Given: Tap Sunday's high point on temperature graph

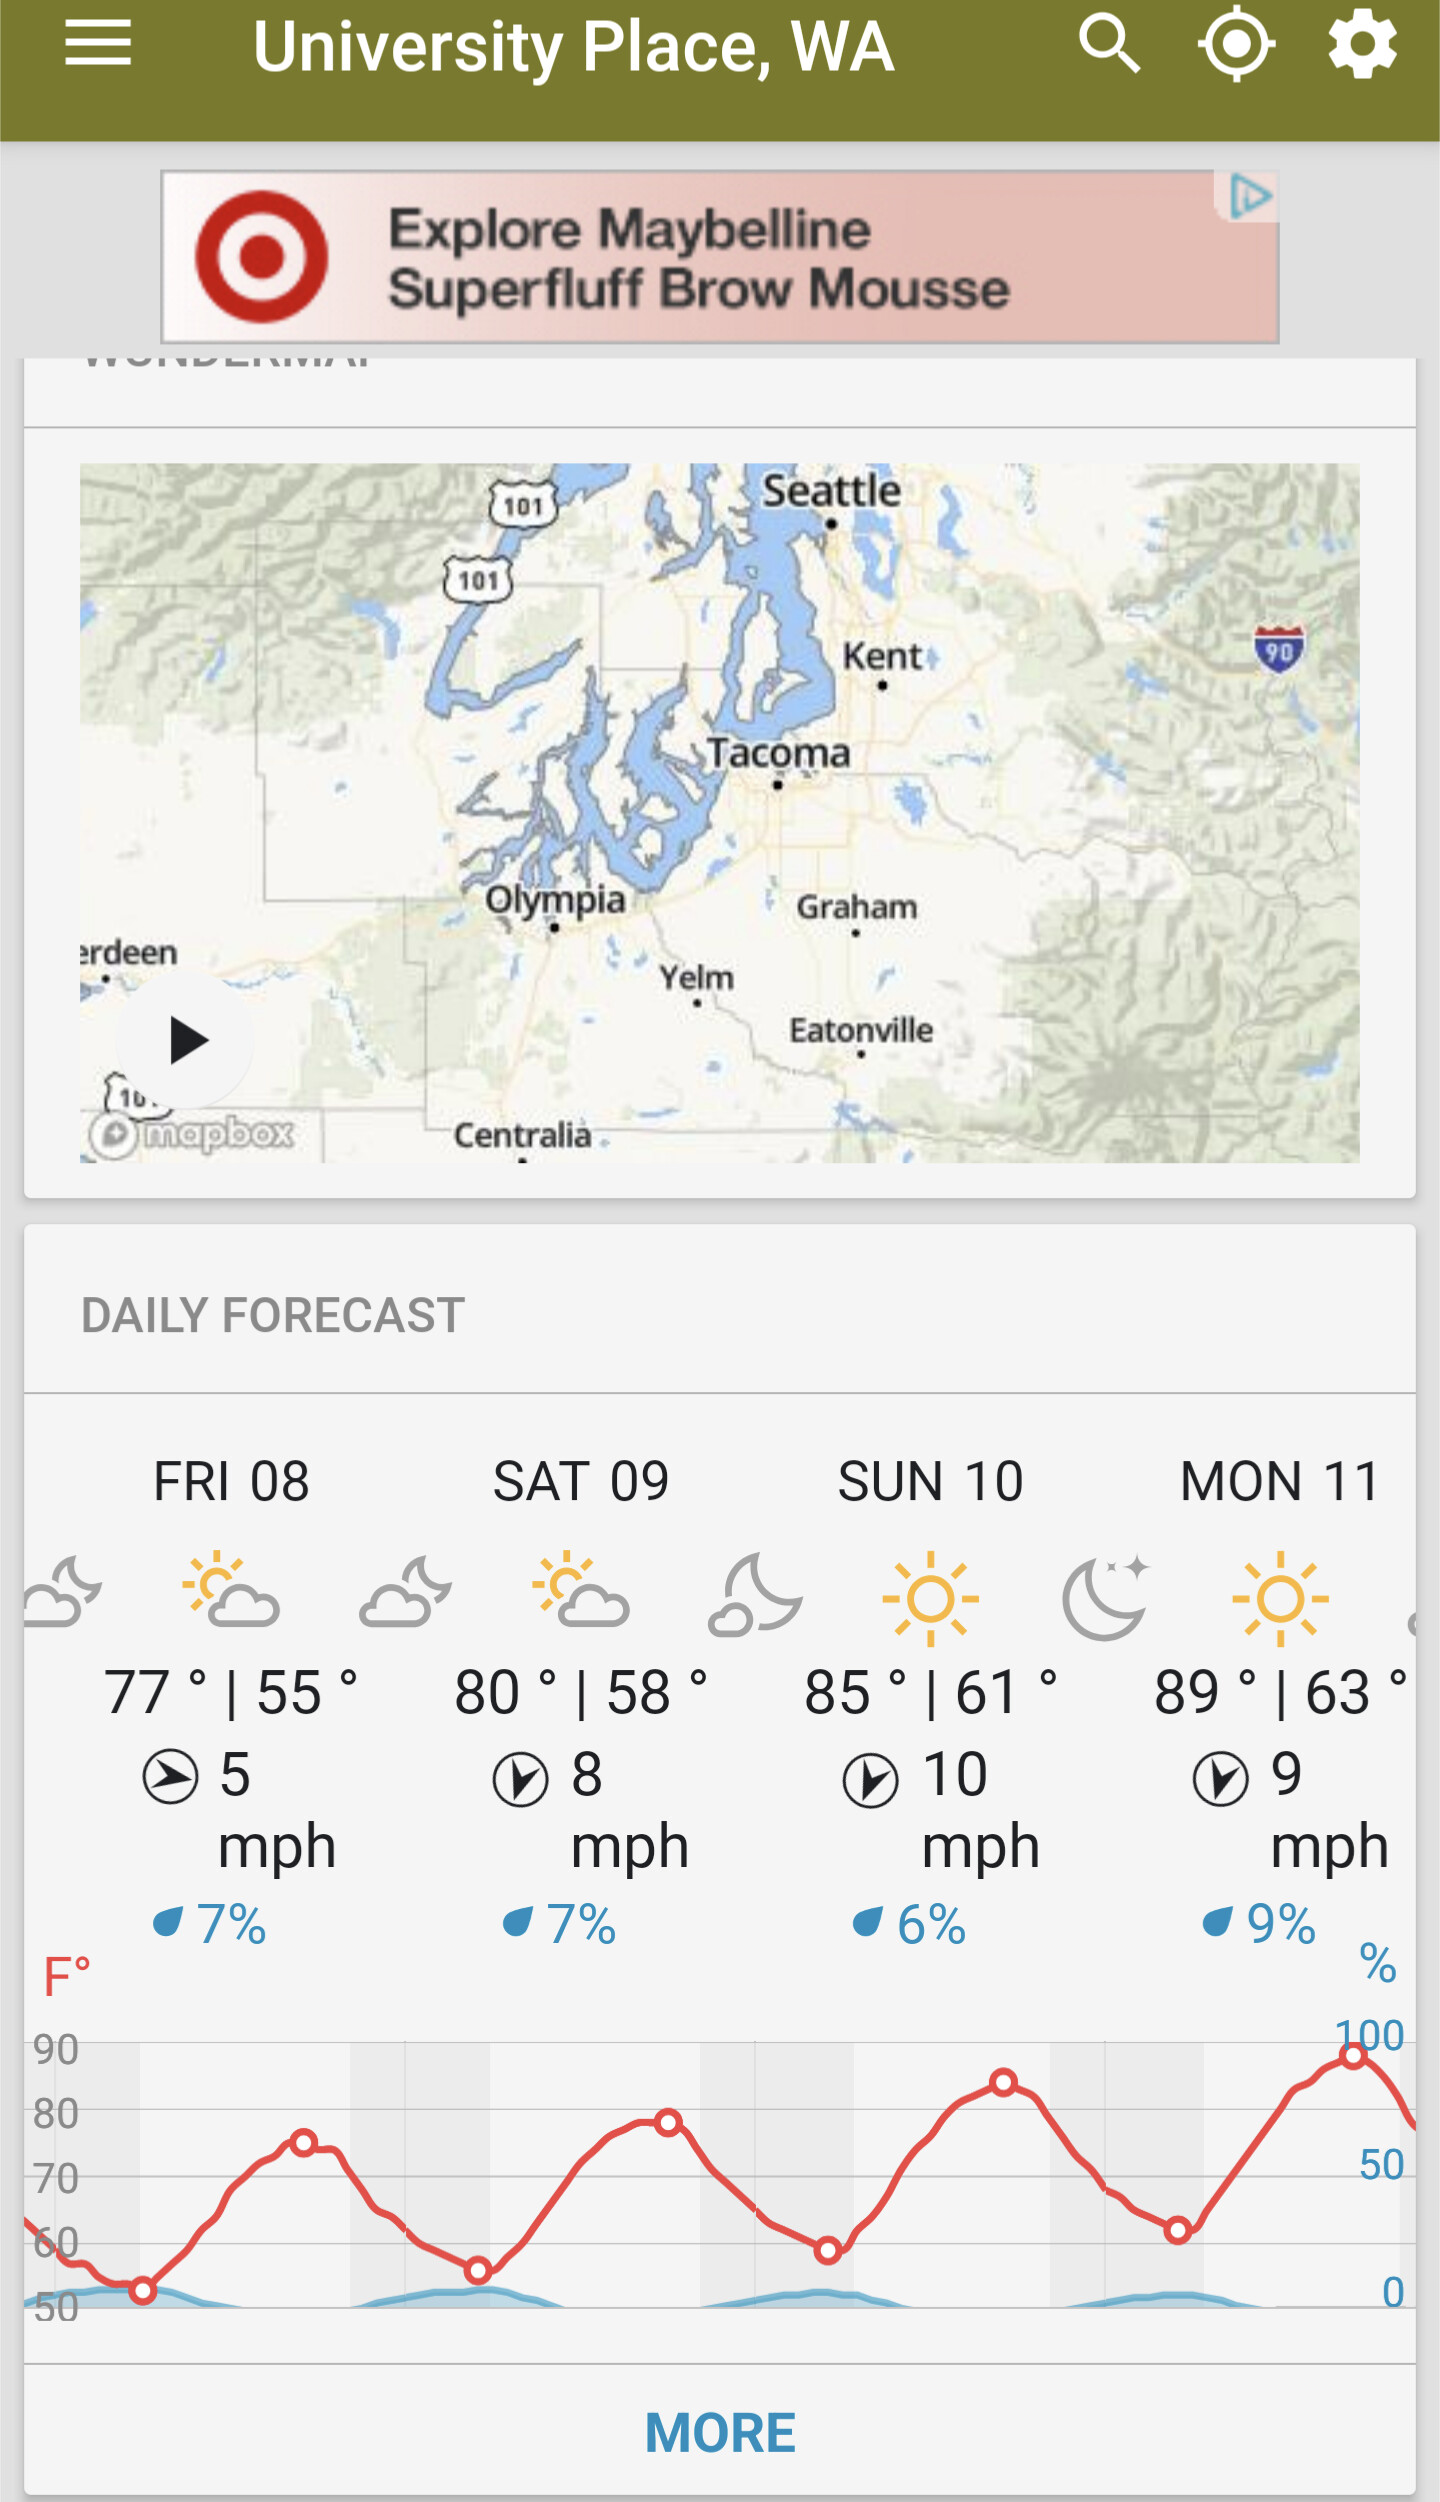Looking at the screenshot, I should pyautogui.click(x=1003, y=2082).
